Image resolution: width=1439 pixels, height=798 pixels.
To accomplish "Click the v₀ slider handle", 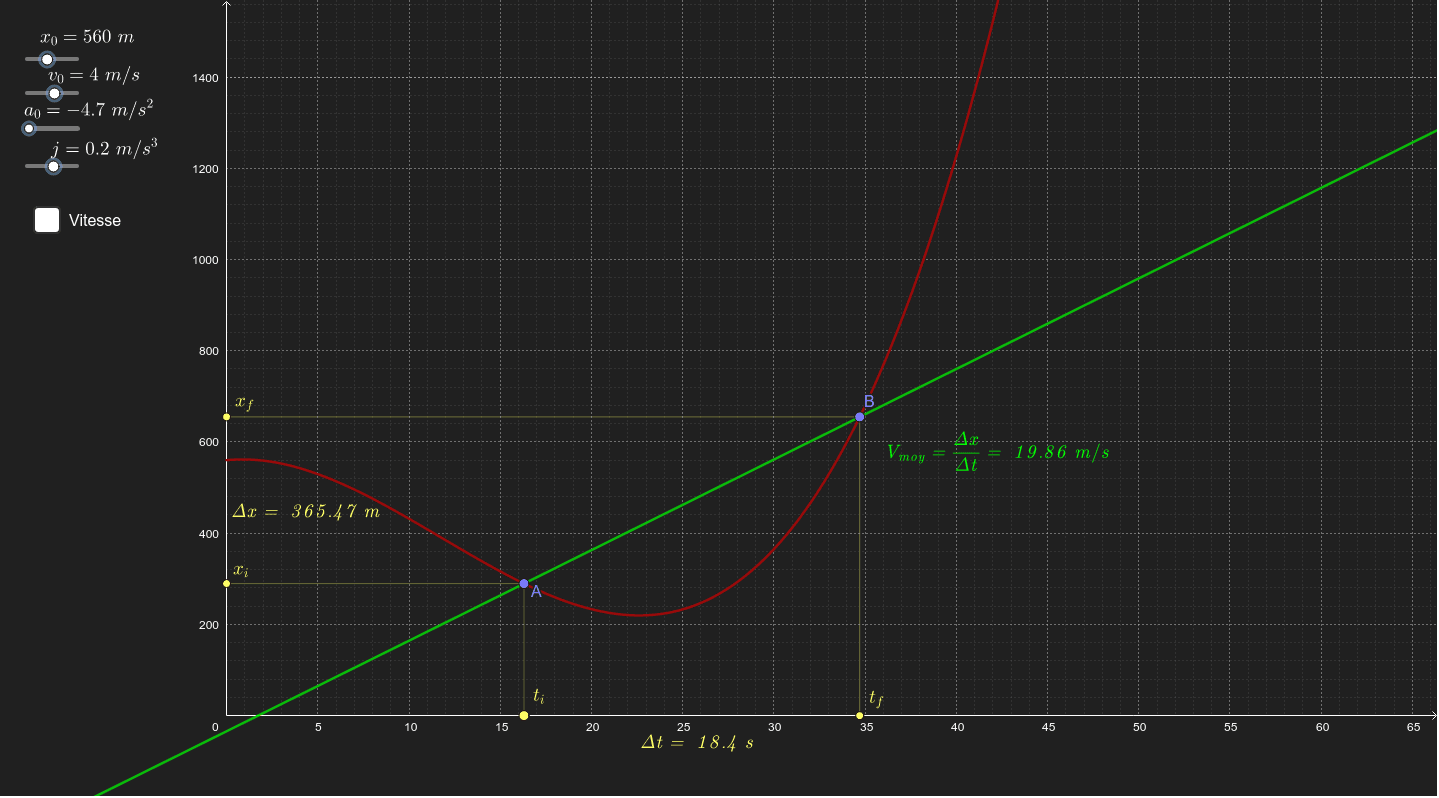I will point(55,93).
